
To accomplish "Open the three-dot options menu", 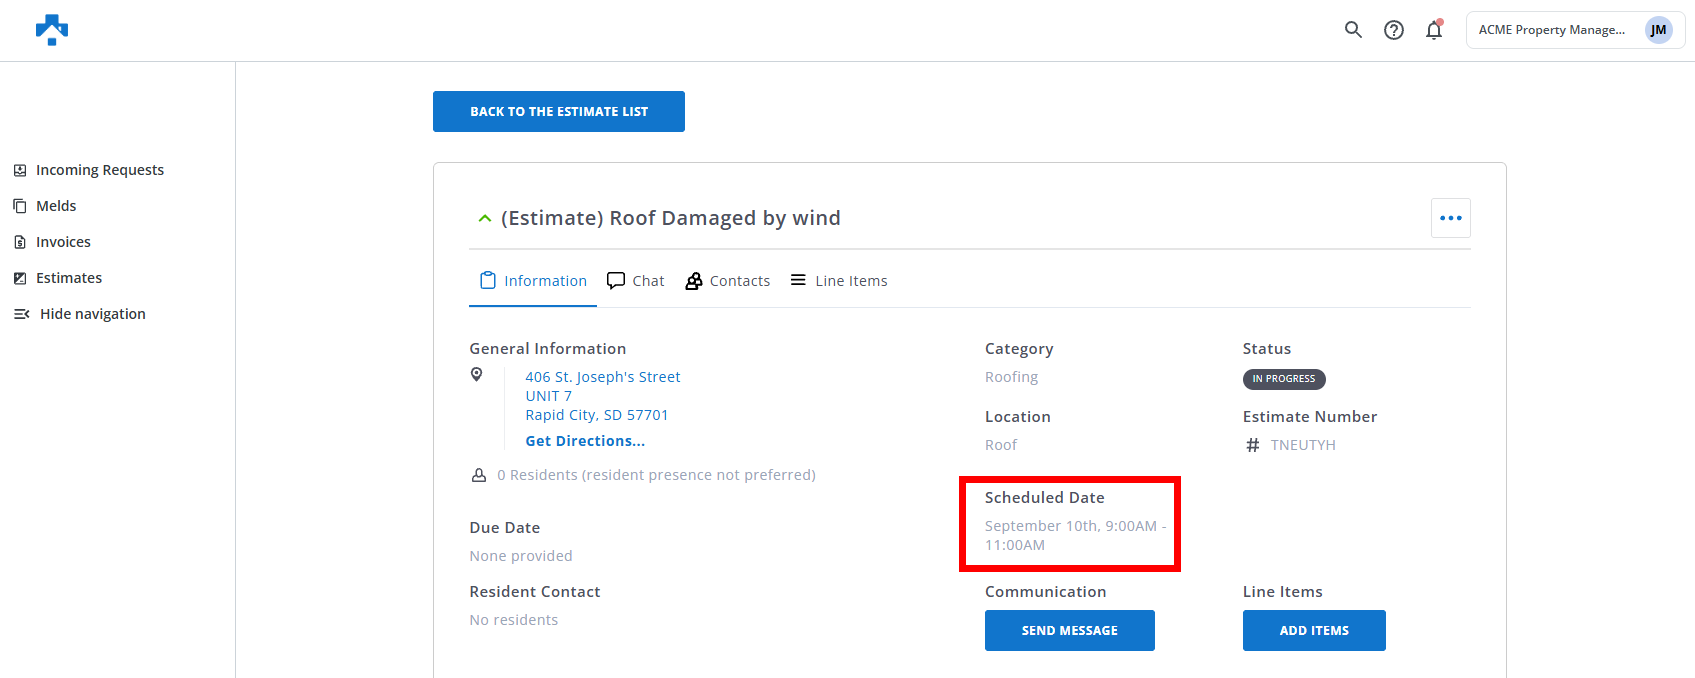I will tap(1451, 218).
